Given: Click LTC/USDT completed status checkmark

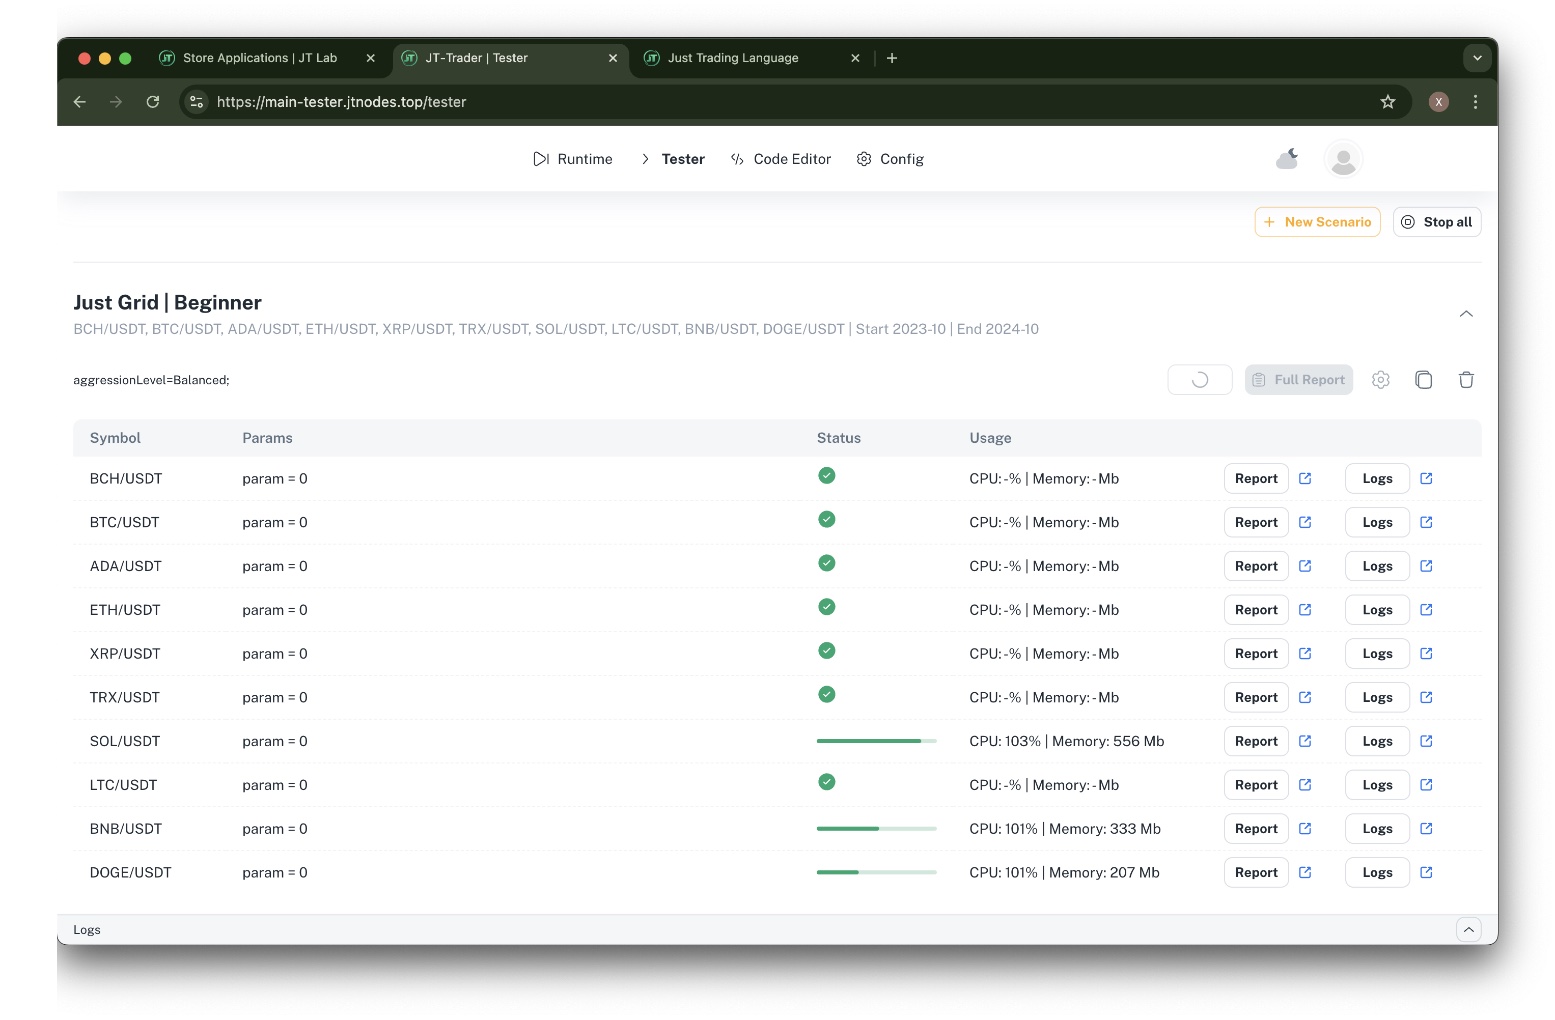Looking at the screenshot, I should coord(827,782).
